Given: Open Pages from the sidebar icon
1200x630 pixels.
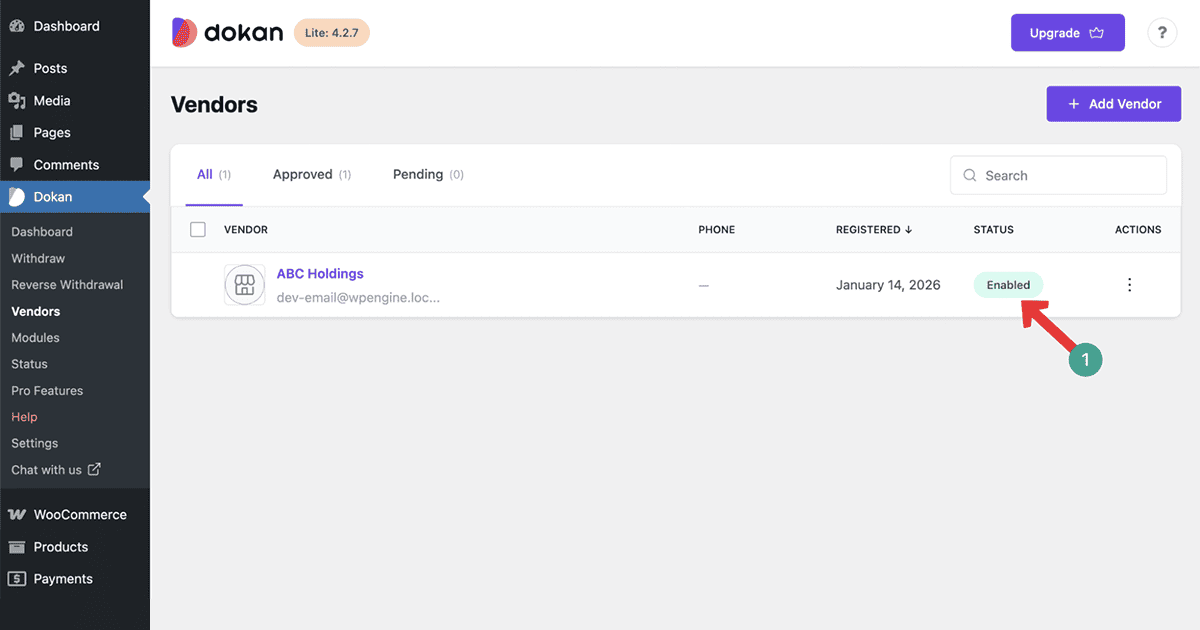Looking at the screenshot, I should [x=18, y=132].
